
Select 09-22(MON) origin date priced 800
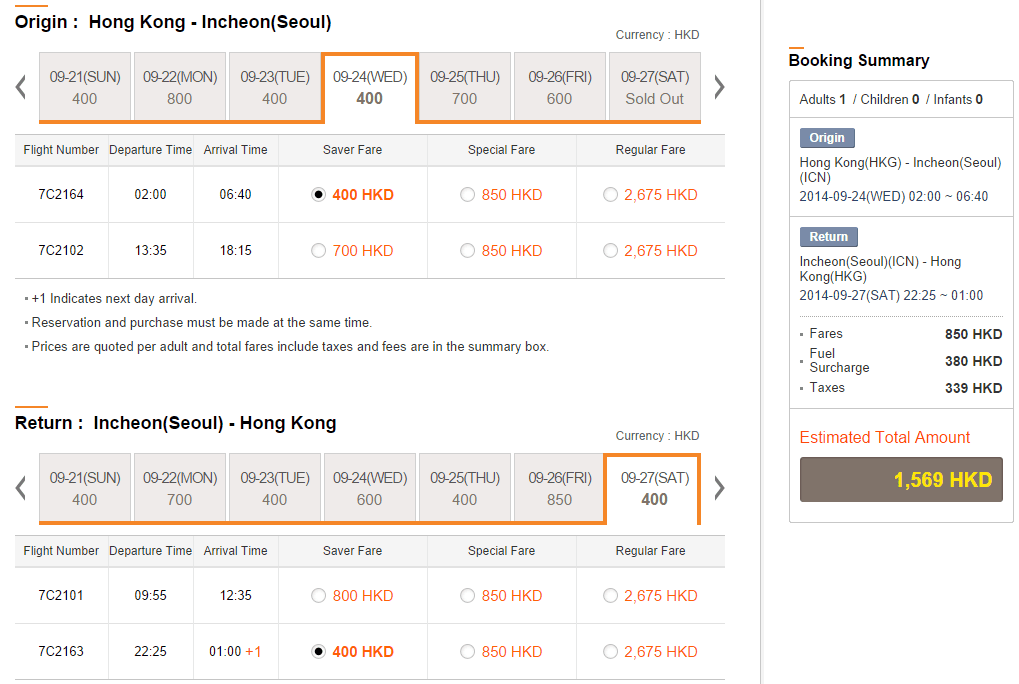point(180,87)
